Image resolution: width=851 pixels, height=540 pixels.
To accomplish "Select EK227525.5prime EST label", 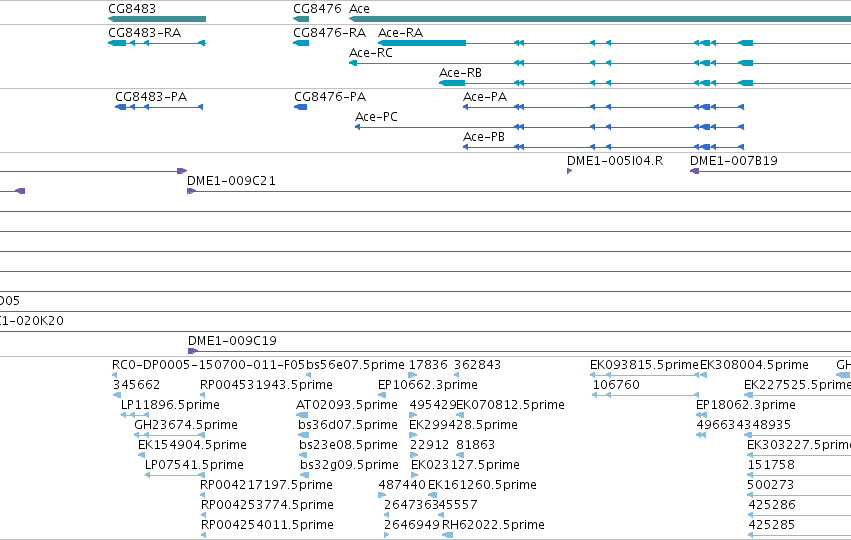I will [797, 385].
